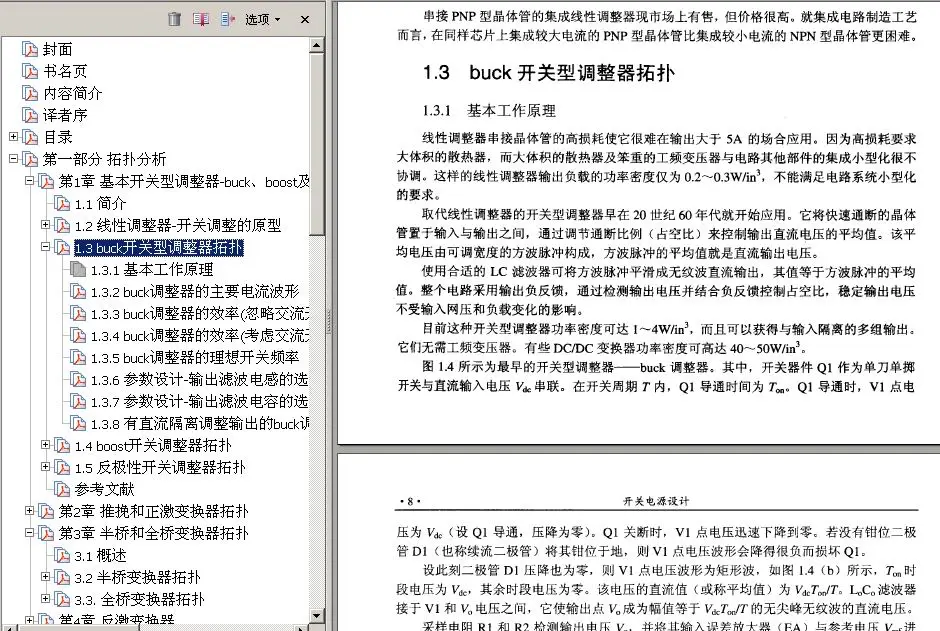
Task: Expand 1.2 线性调整器 bookmark
Action: click(x=46, y=225)
